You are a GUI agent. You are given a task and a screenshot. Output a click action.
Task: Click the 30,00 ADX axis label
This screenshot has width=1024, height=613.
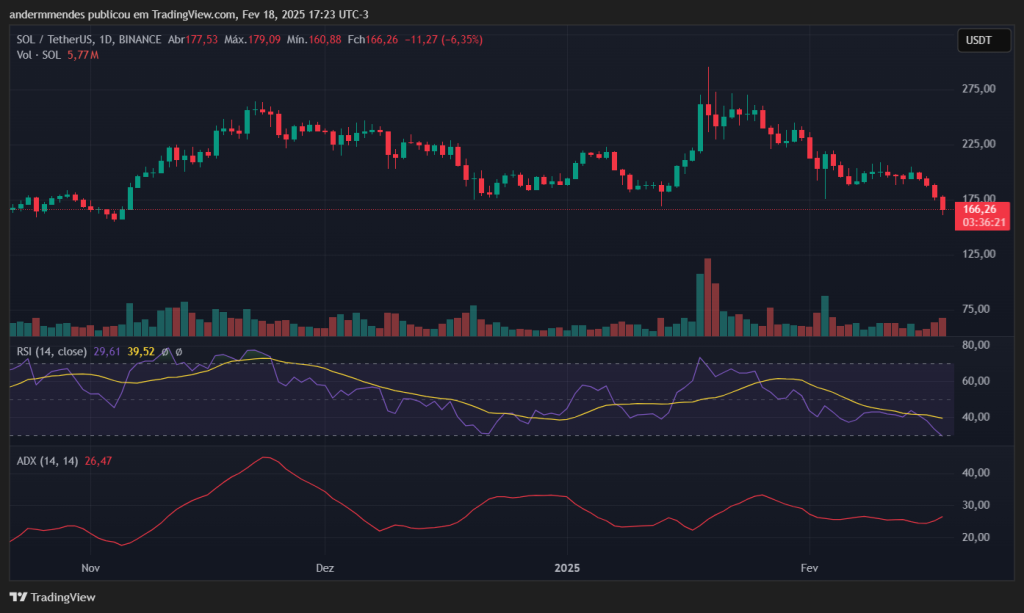(976, 505)
